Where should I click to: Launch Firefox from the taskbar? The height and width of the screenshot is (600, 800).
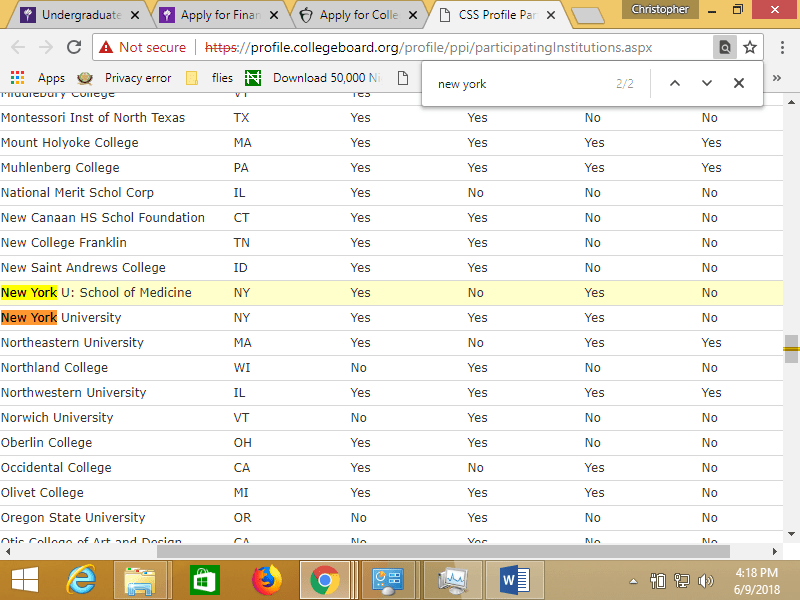tap(267, 580)
